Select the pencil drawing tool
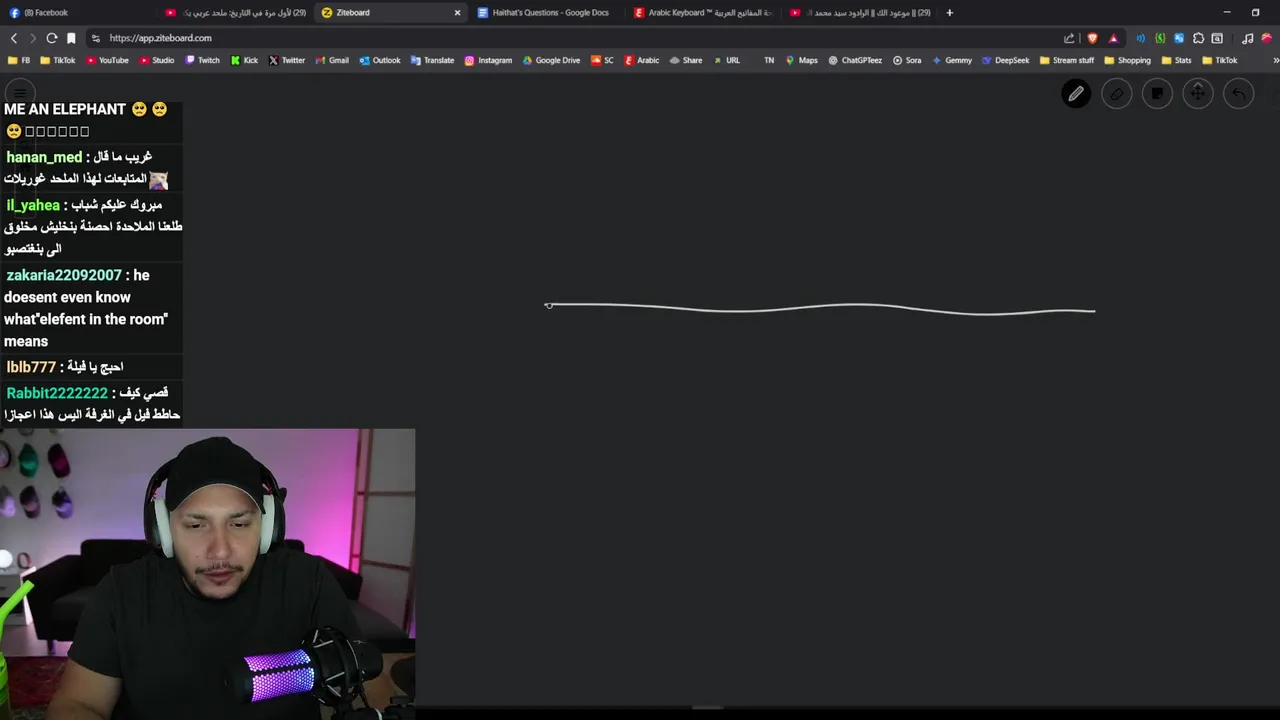Screen dimensions: 1280x720 (1076, 94)
